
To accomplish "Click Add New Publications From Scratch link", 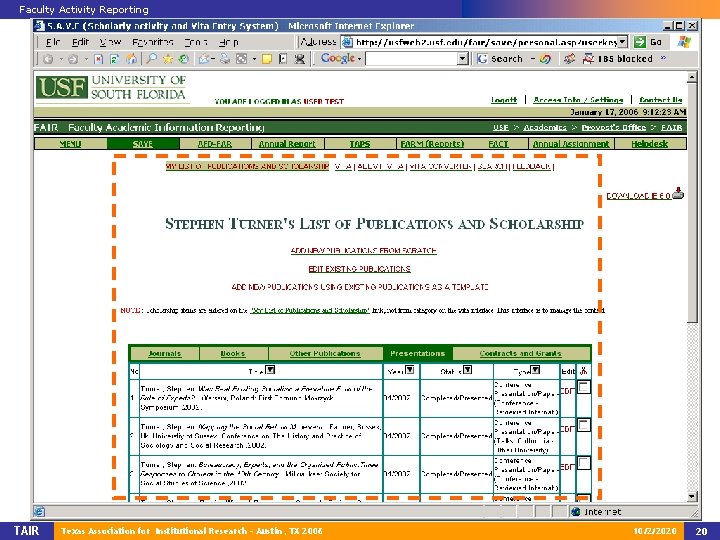I will point(363,251).
